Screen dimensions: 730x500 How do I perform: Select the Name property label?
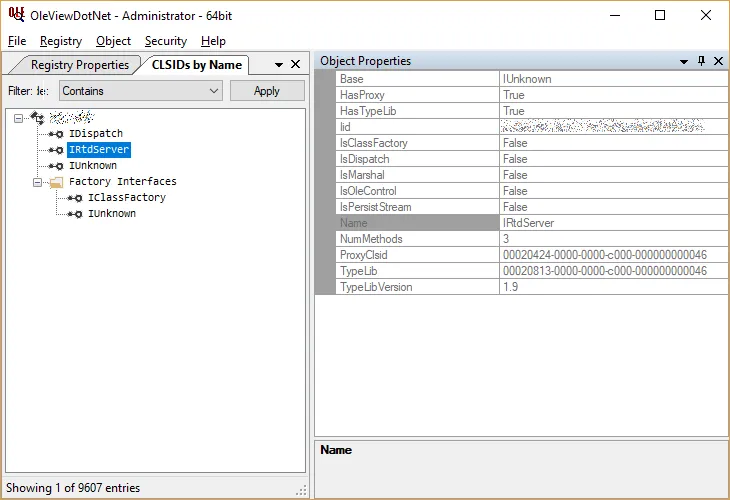coord(417,223)
